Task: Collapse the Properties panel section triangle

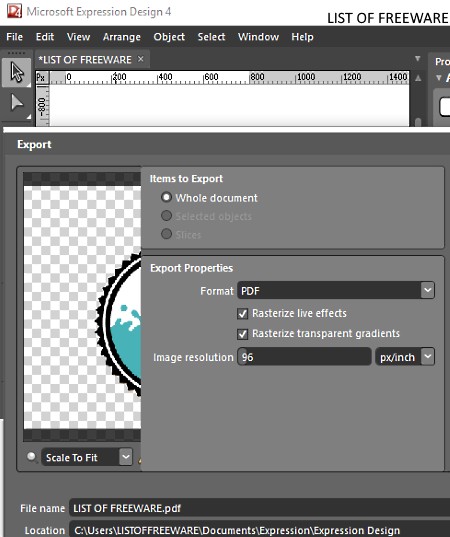Action: [x=439, y=78]
